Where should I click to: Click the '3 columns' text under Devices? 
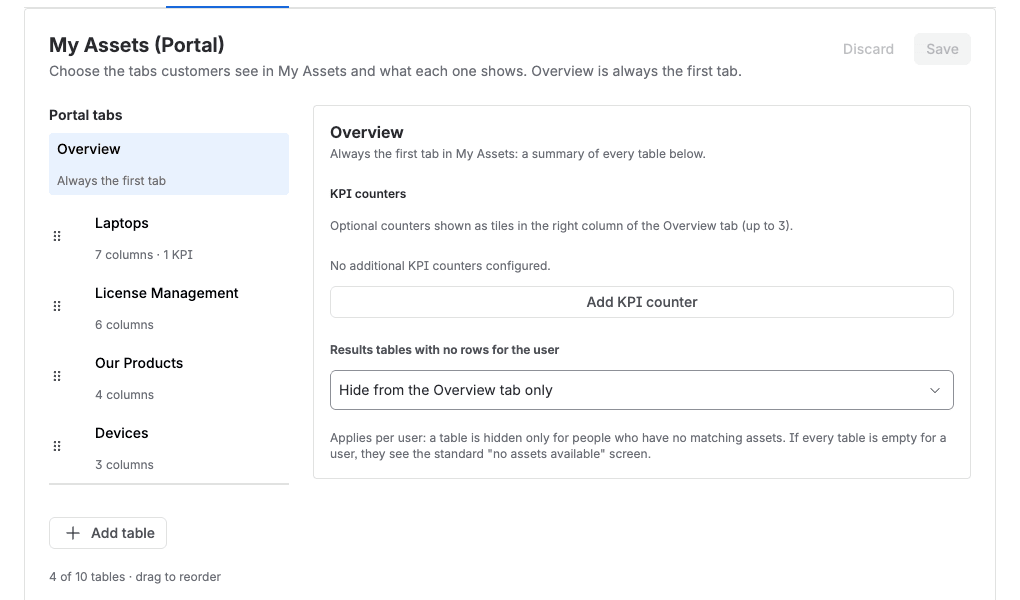pos(124,465)
